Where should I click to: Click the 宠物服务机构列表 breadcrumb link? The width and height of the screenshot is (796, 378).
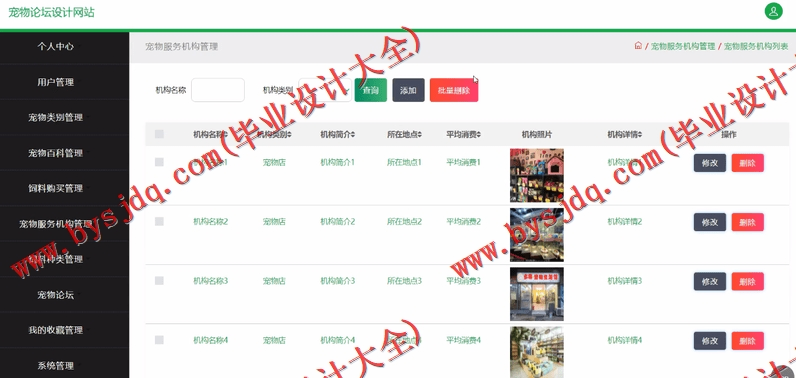pos(756,46)
